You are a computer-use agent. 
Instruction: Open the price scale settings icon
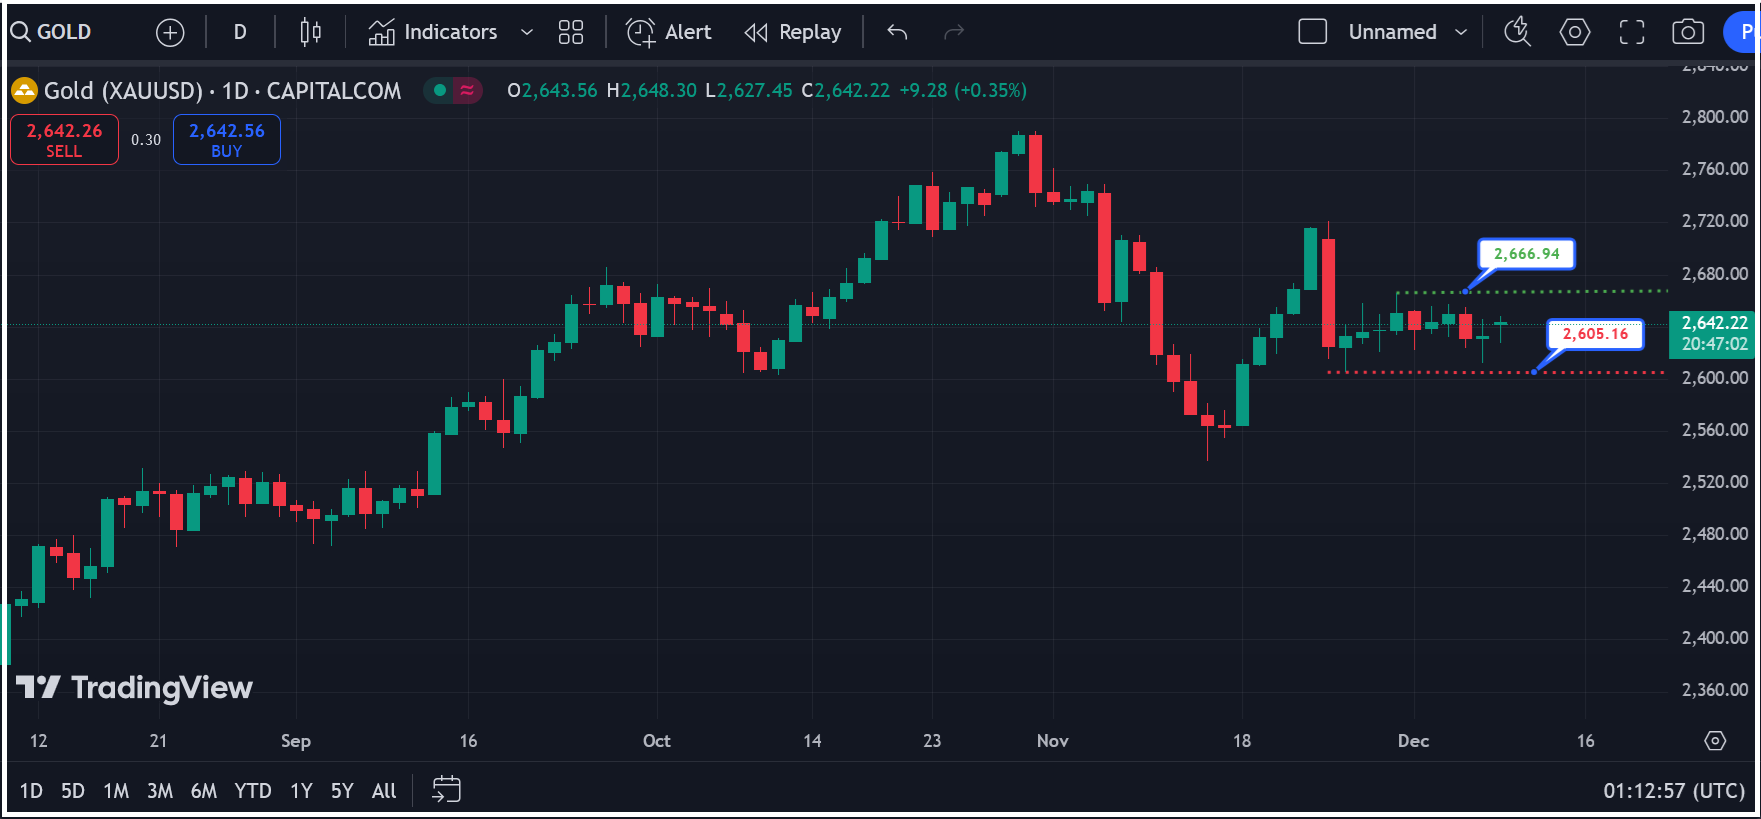[x=1715, y=741]
